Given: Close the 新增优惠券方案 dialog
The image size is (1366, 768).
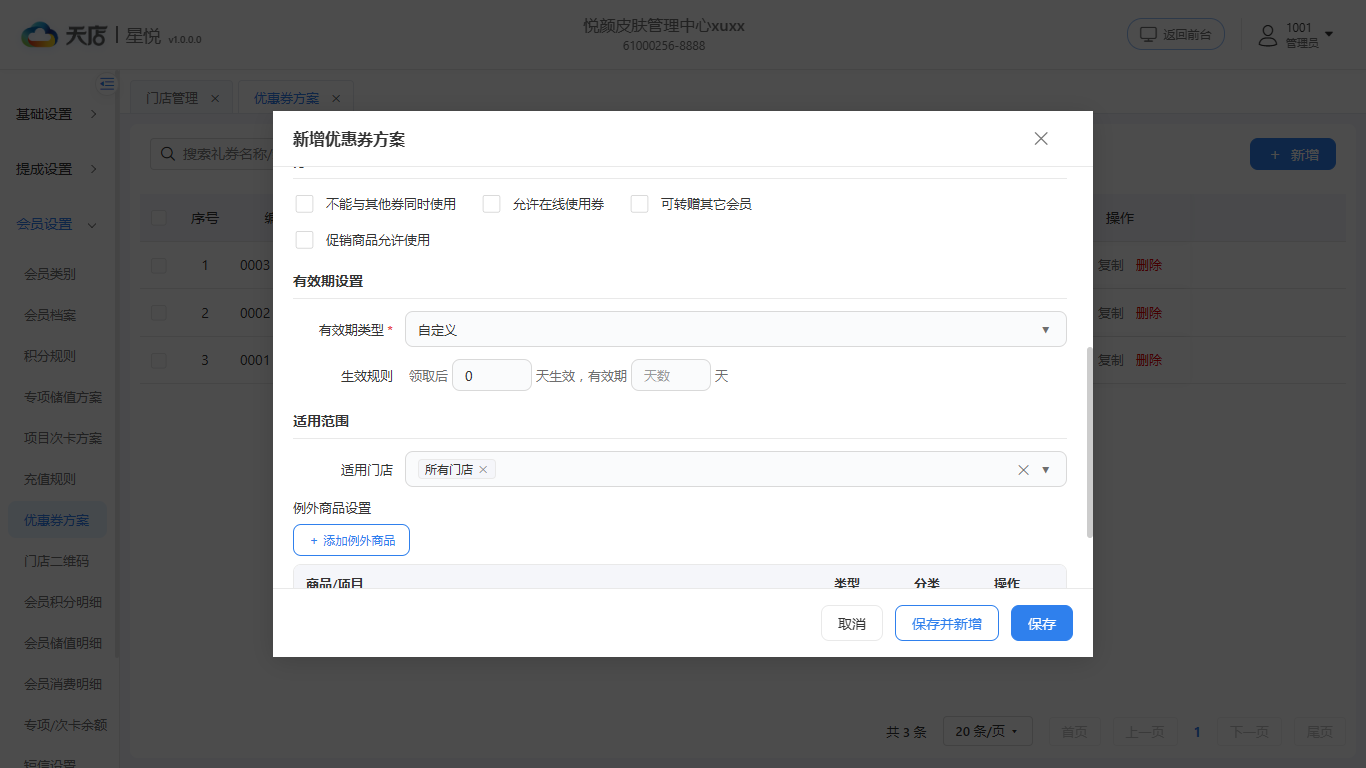Looking at the screenshot, I should [1041, 139].
